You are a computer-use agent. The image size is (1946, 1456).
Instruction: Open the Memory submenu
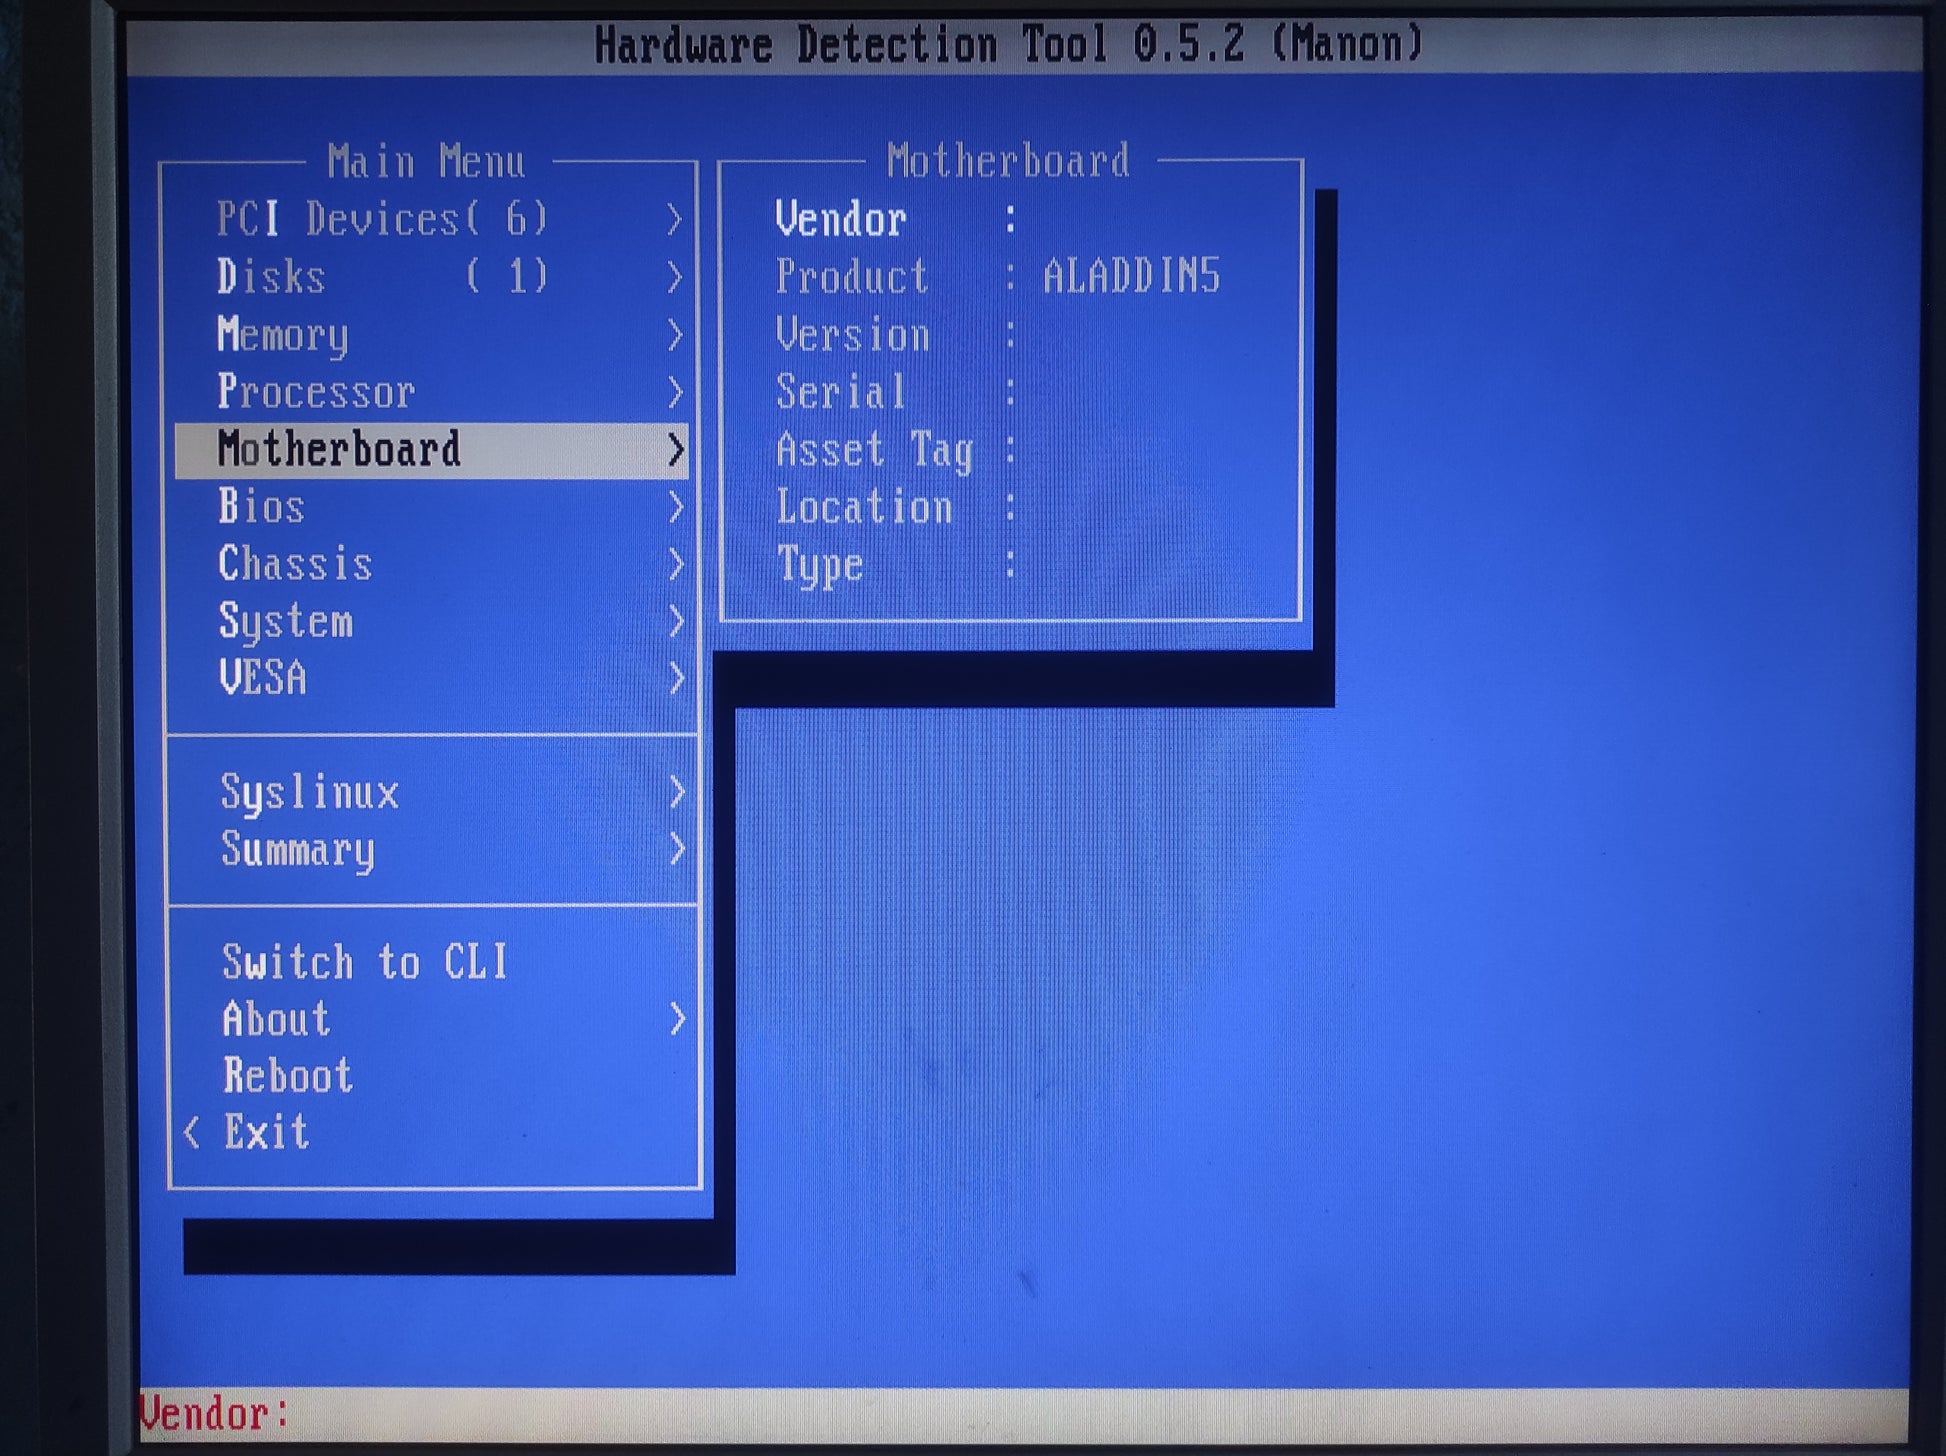coord(283,334)
